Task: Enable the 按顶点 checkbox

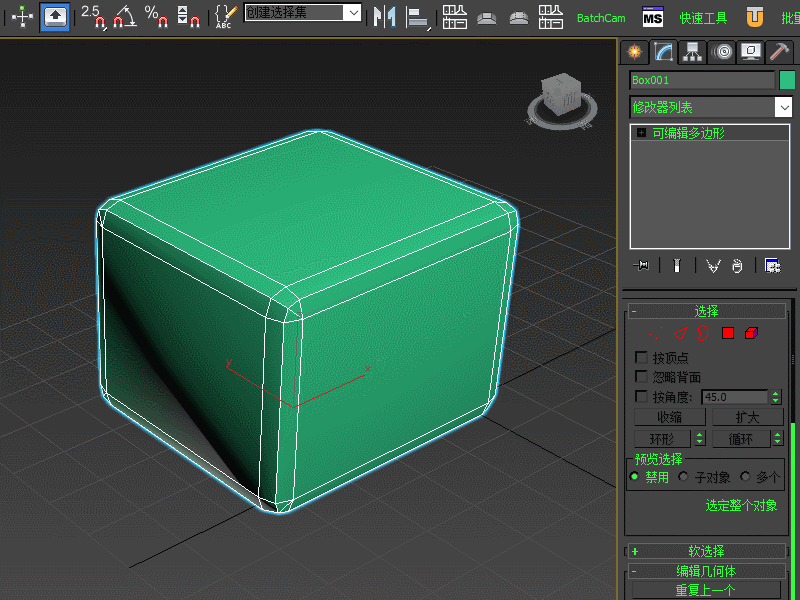Action: (642, 357)
